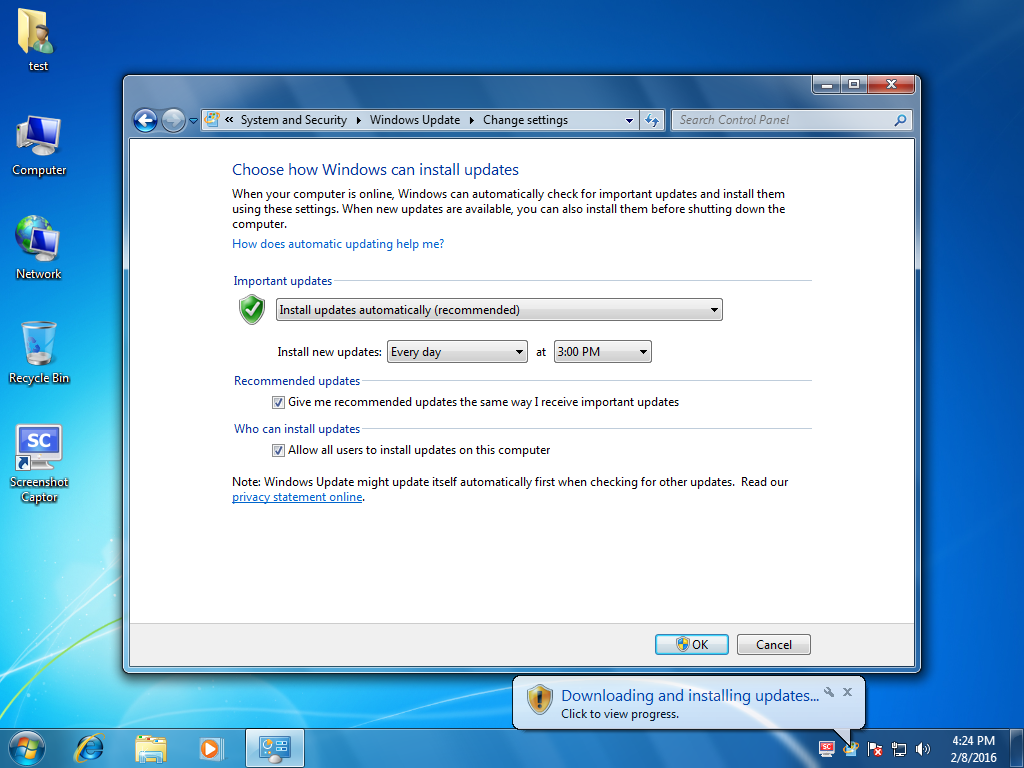This screenshot has width=1024, height=768.
Task: Click Choose how Windows can install updates title
Action: tap(376, 170)
